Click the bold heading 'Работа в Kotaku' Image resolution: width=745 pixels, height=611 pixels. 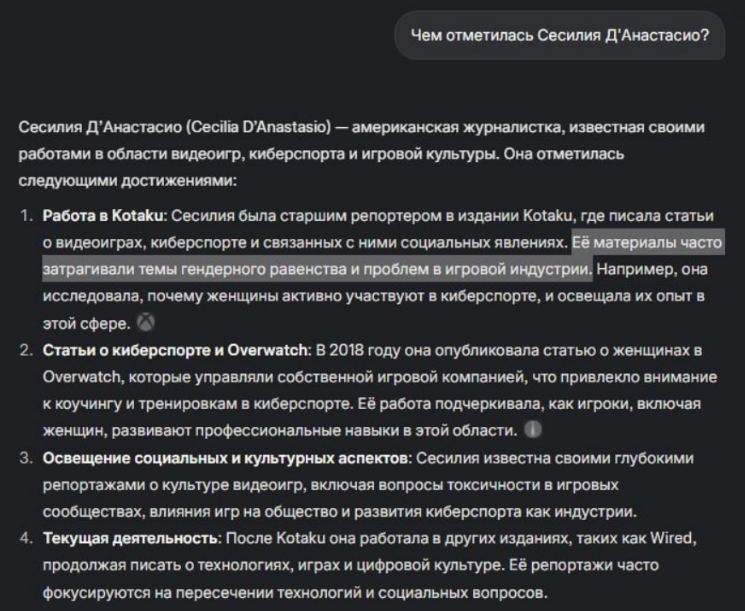(102, 216)
